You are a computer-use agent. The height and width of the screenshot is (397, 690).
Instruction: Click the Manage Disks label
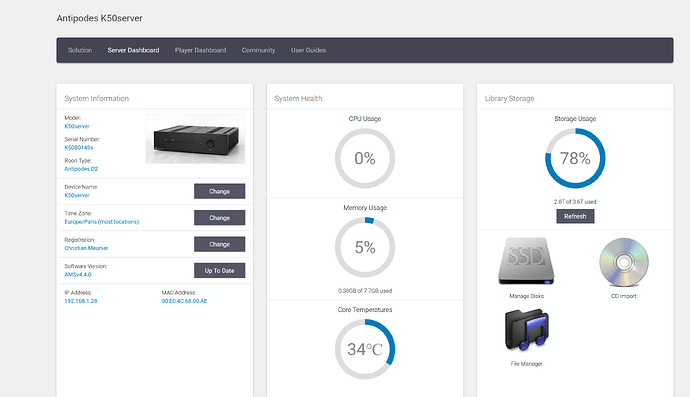[x=526, y=296]
